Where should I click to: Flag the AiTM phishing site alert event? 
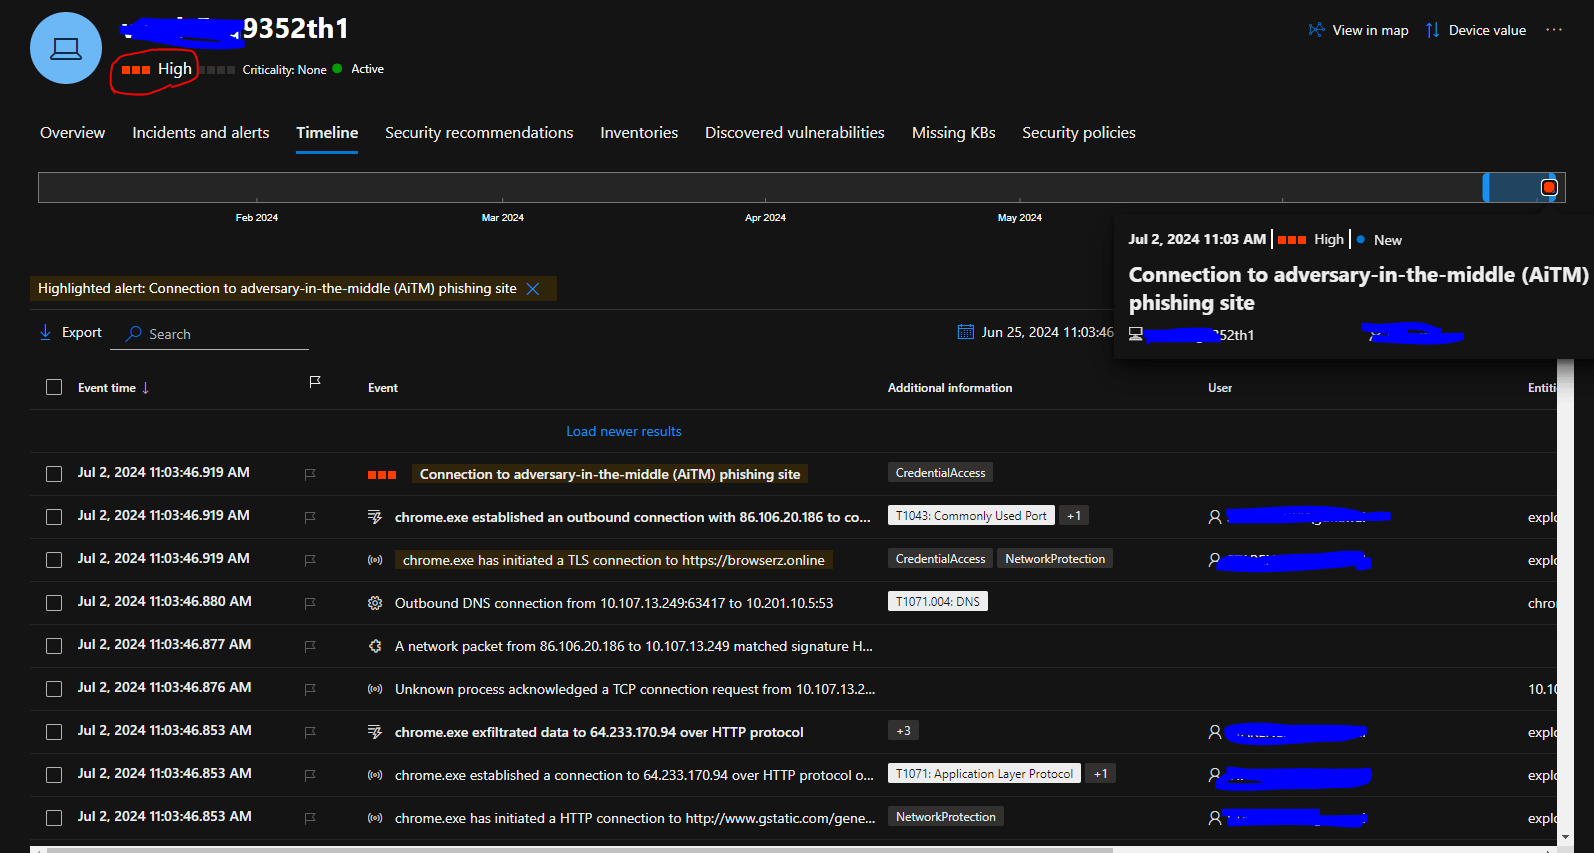(x=310, y=474)
